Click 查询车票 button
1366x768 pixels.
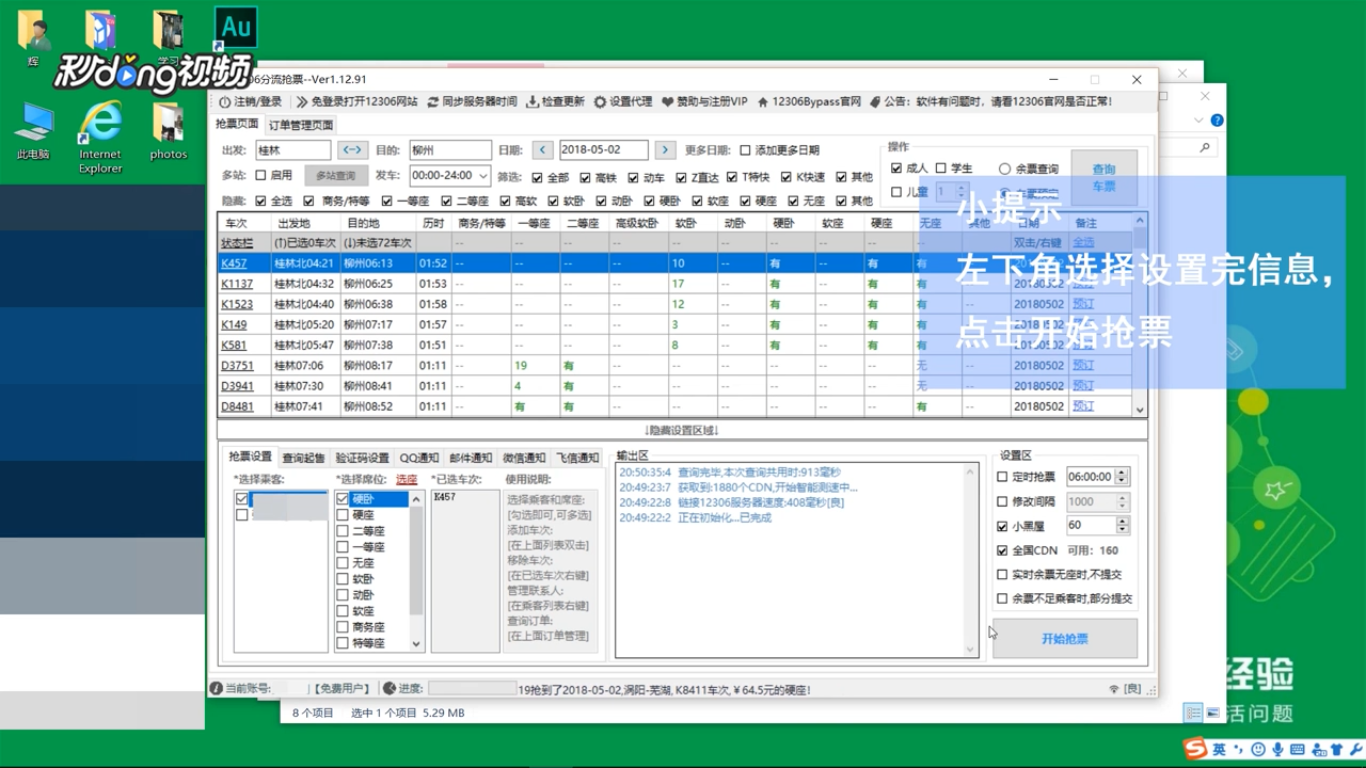click(1104, 178)
